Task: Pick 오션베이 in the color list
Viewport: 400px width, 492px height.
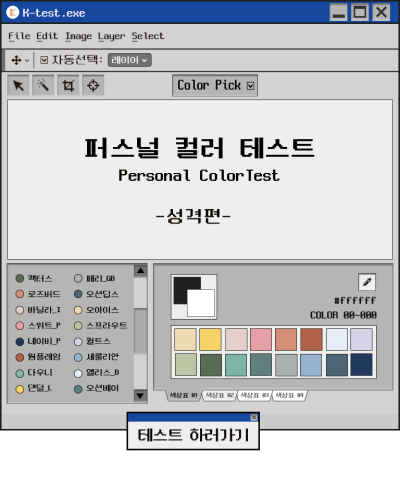Action: (x=96, y=388)
